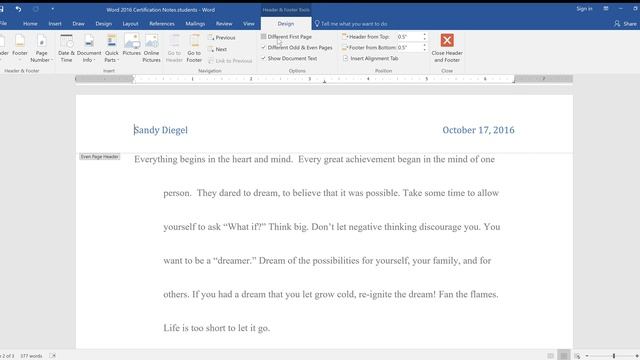
Task: Click Link to Previous
Action: [230, 61]
